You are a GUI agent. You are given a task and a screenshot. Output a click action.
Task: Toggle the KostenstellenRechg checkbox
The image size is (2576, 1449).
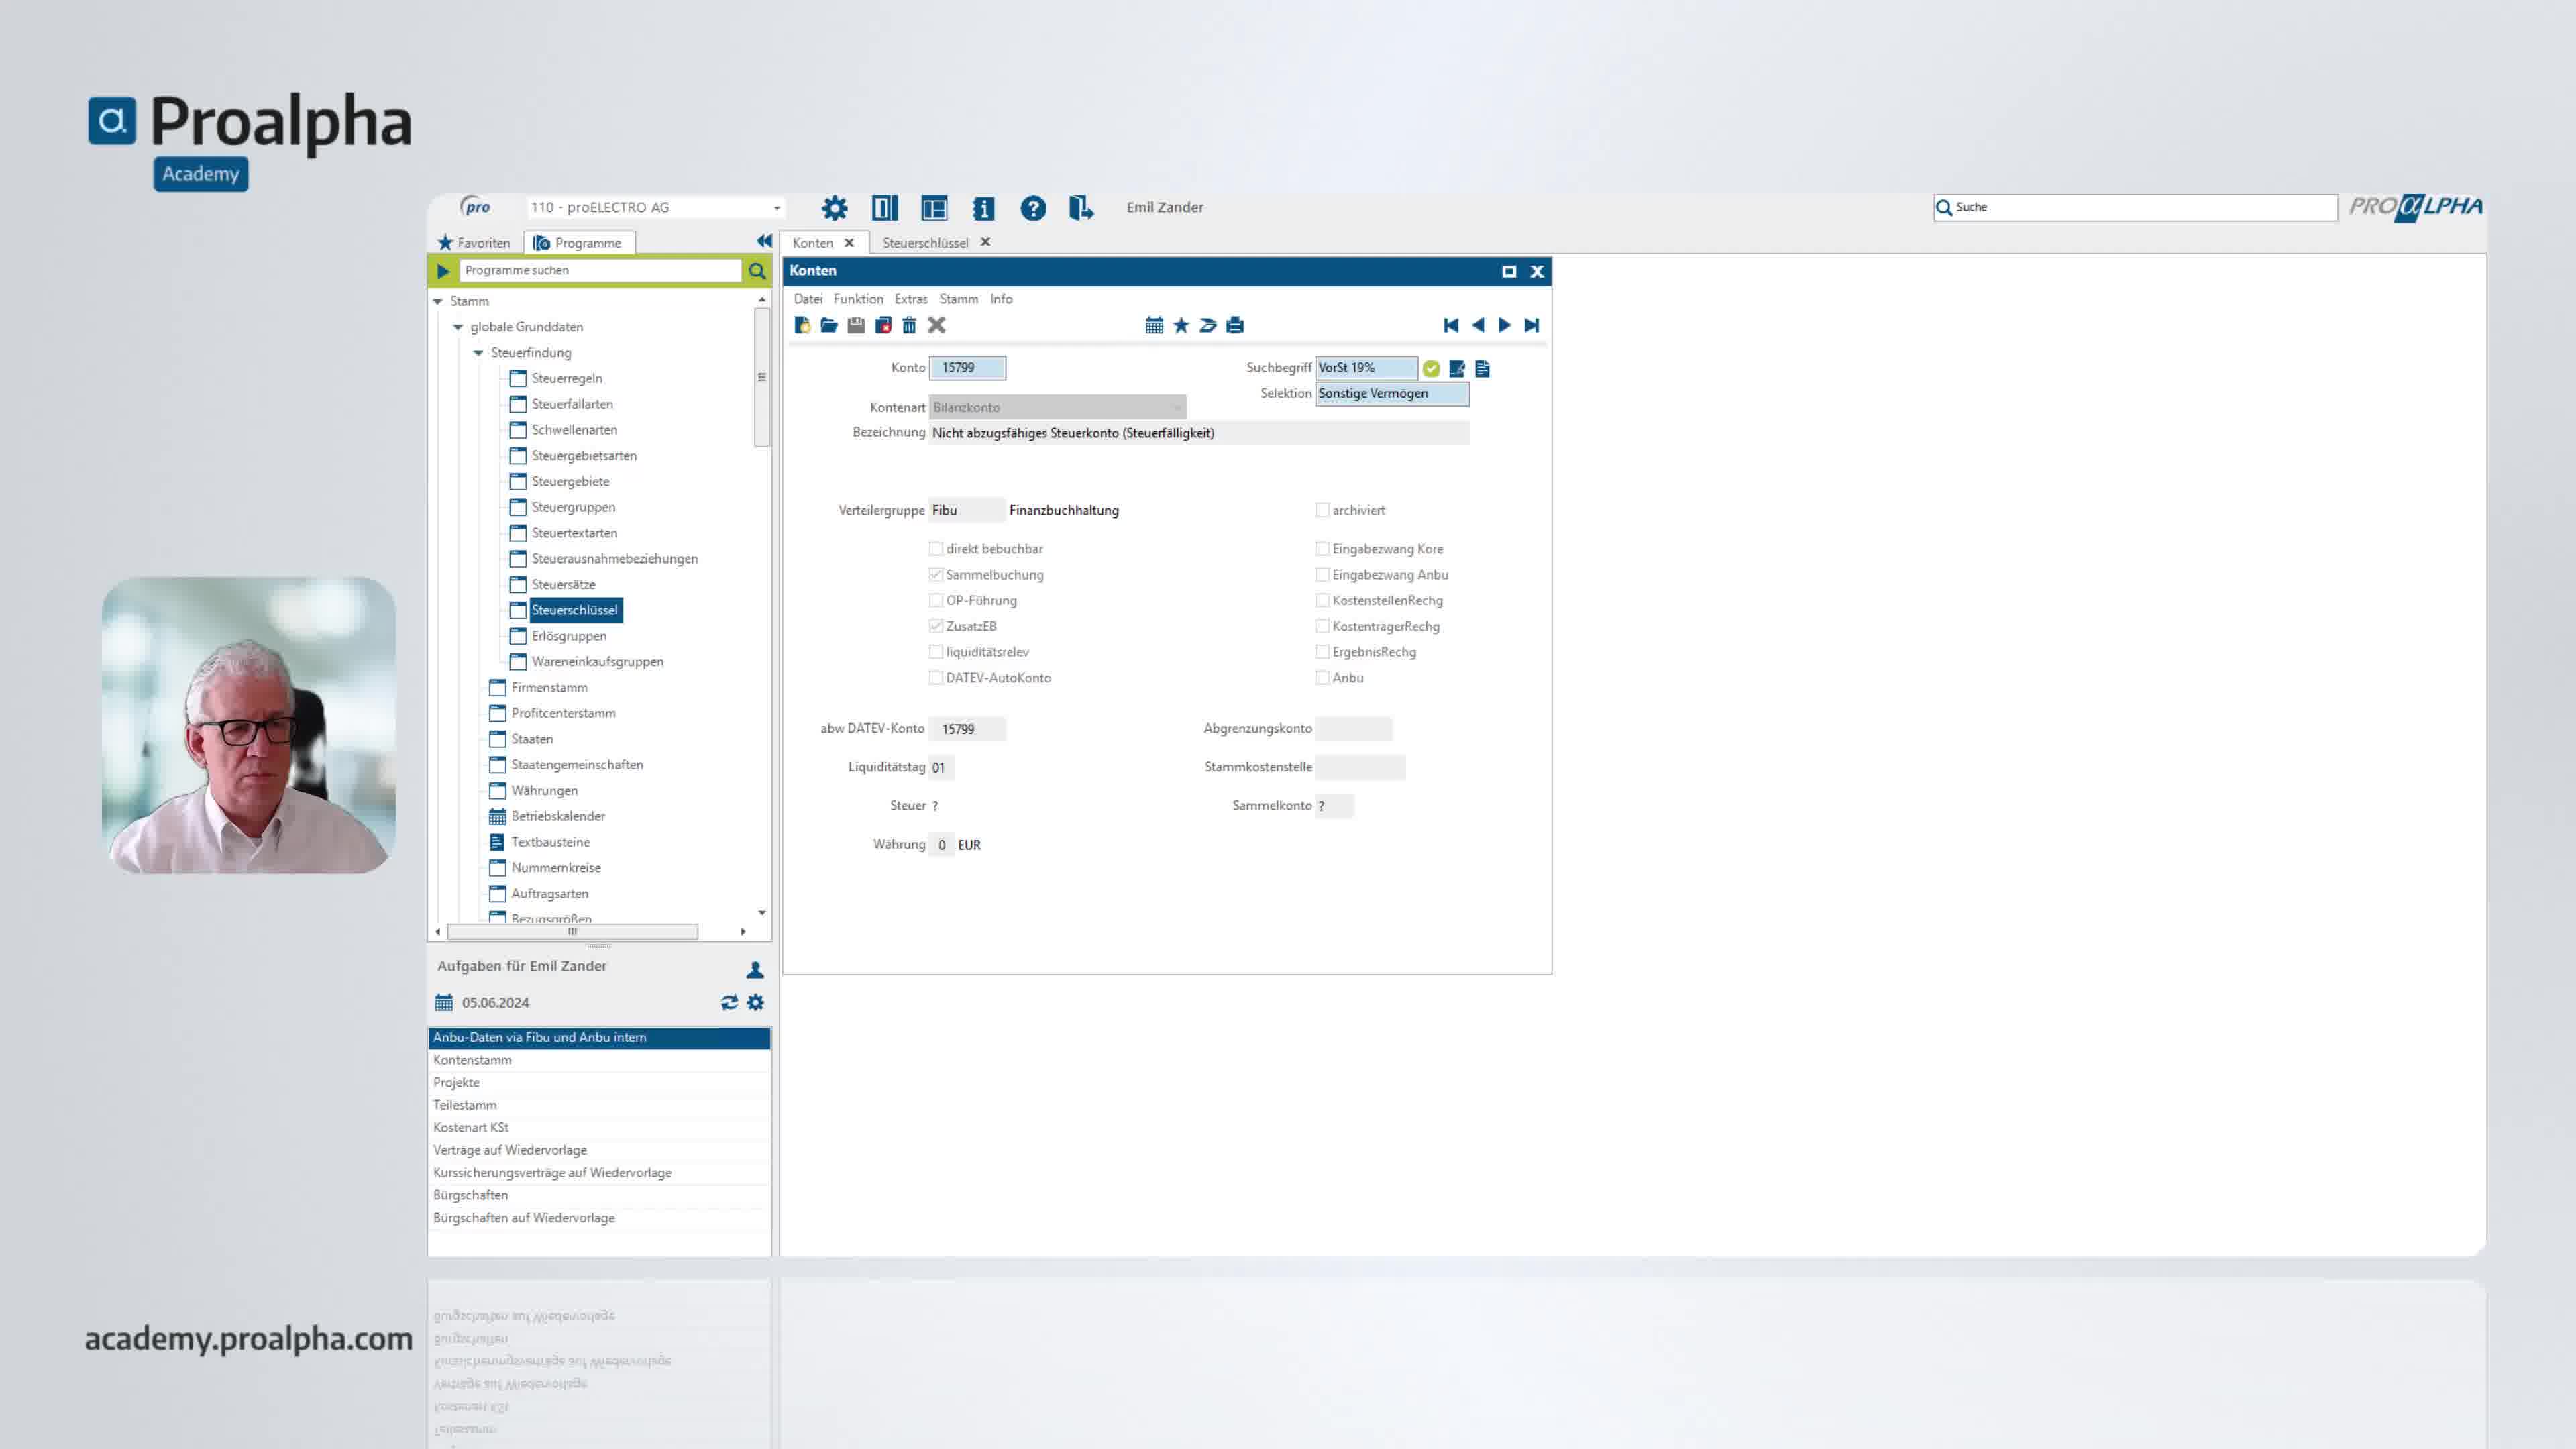[x=1322, y=600]
